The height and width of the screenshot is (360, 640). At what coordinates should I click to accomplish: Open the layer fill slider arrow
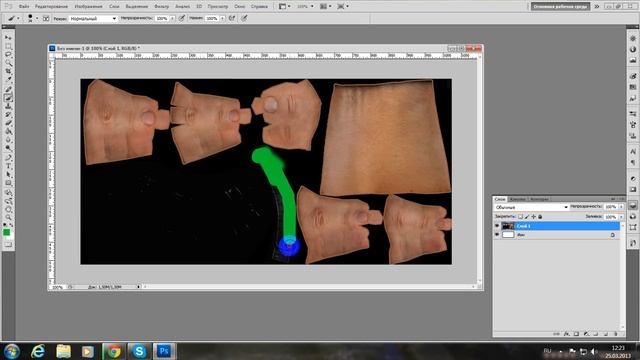[x=621, y=217]
